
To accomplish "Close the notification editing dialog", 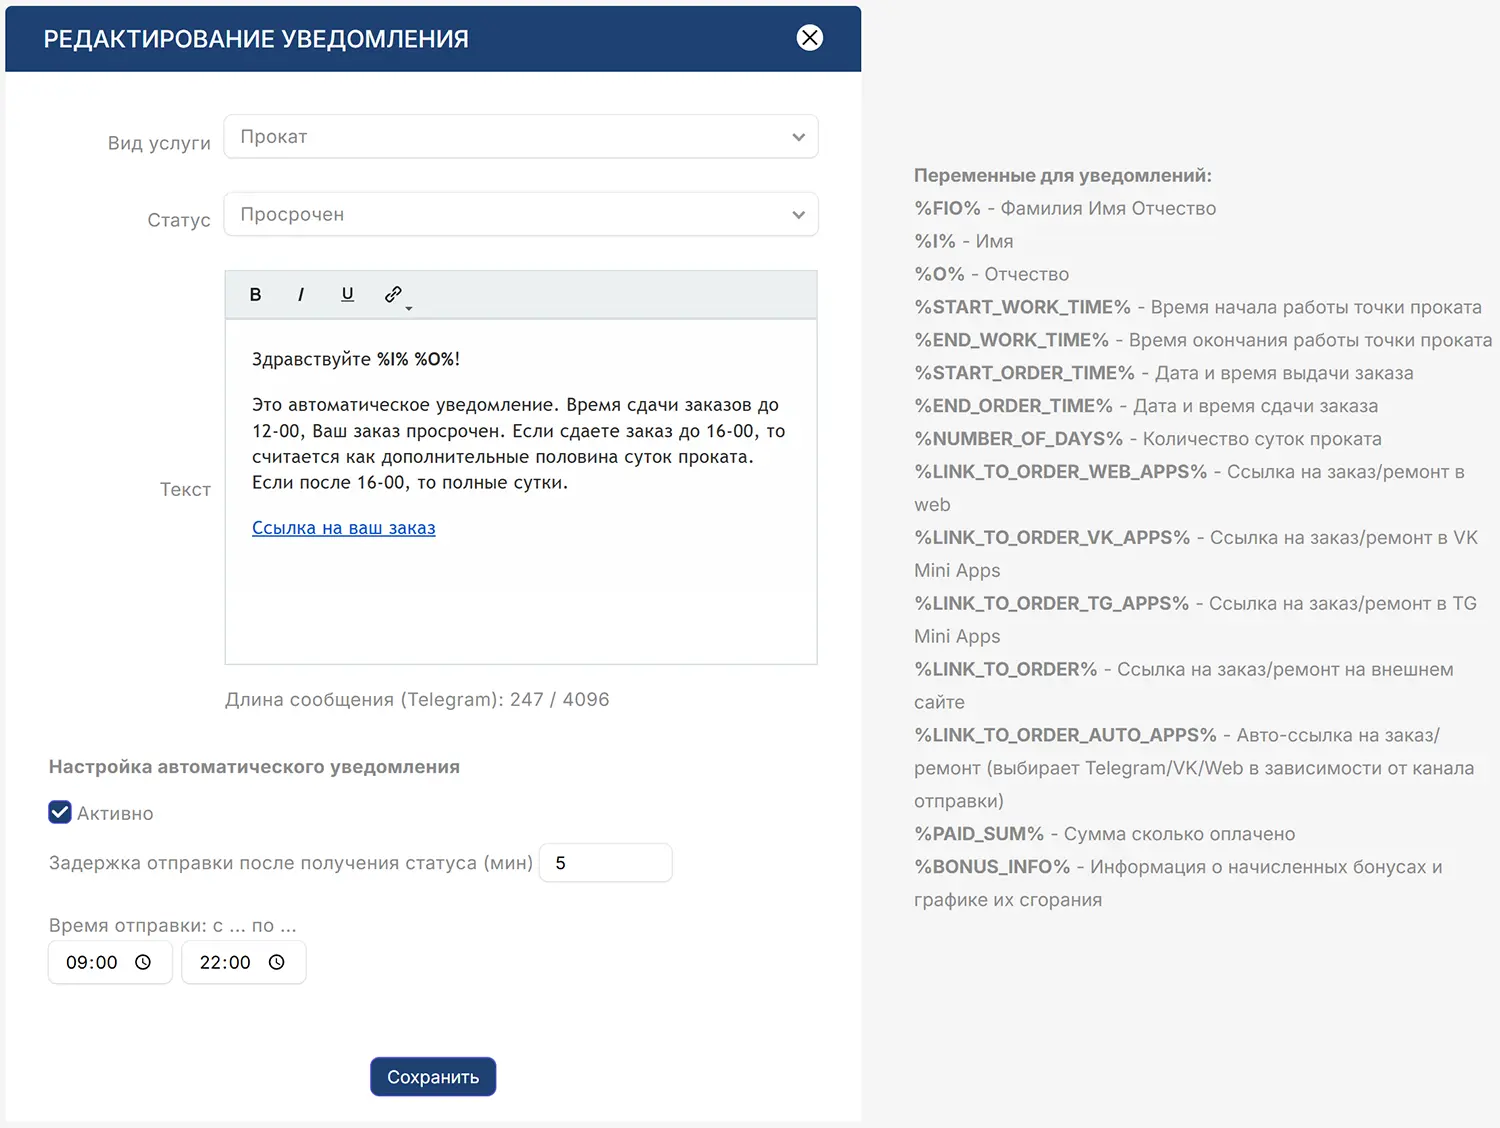I will pos(810,37).
